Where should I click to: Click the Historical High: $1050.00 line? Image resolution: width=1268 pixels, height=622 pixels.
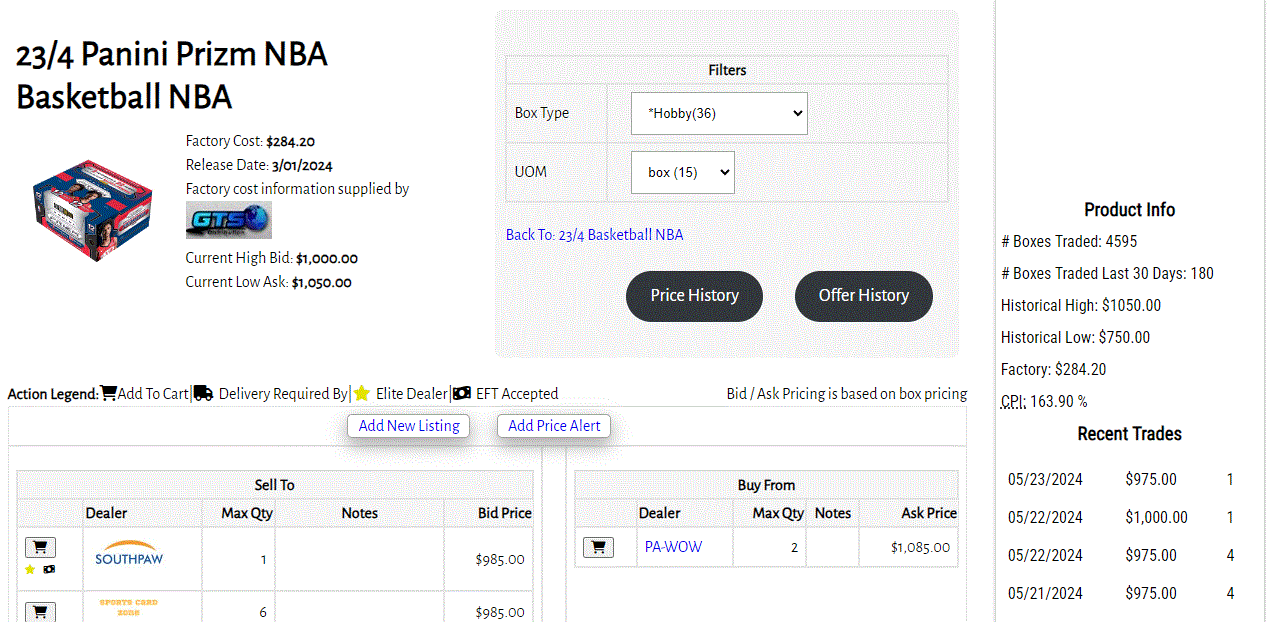tap(1081, 305)
